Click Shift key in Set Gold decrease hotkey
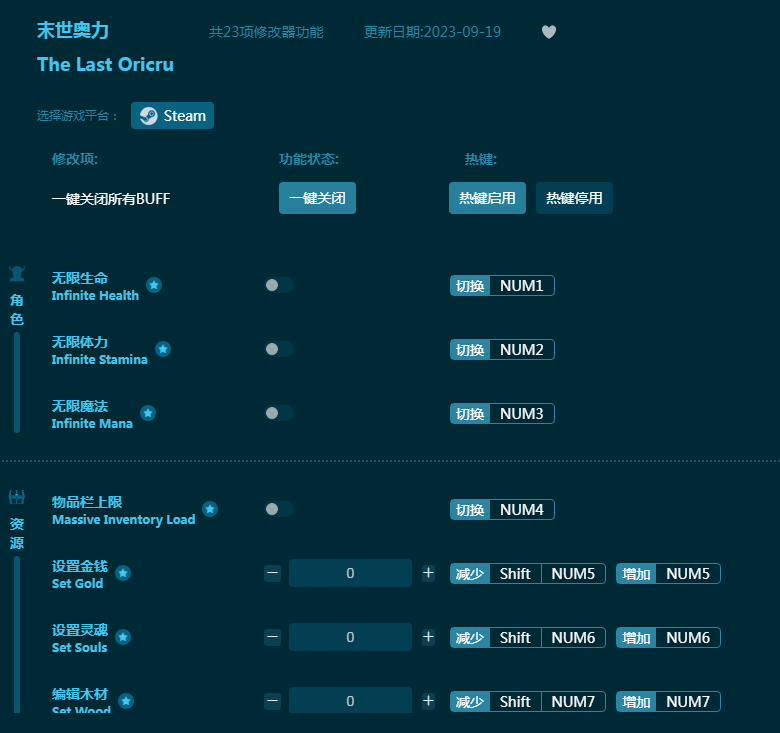780x733 pixels. [515, 574]
